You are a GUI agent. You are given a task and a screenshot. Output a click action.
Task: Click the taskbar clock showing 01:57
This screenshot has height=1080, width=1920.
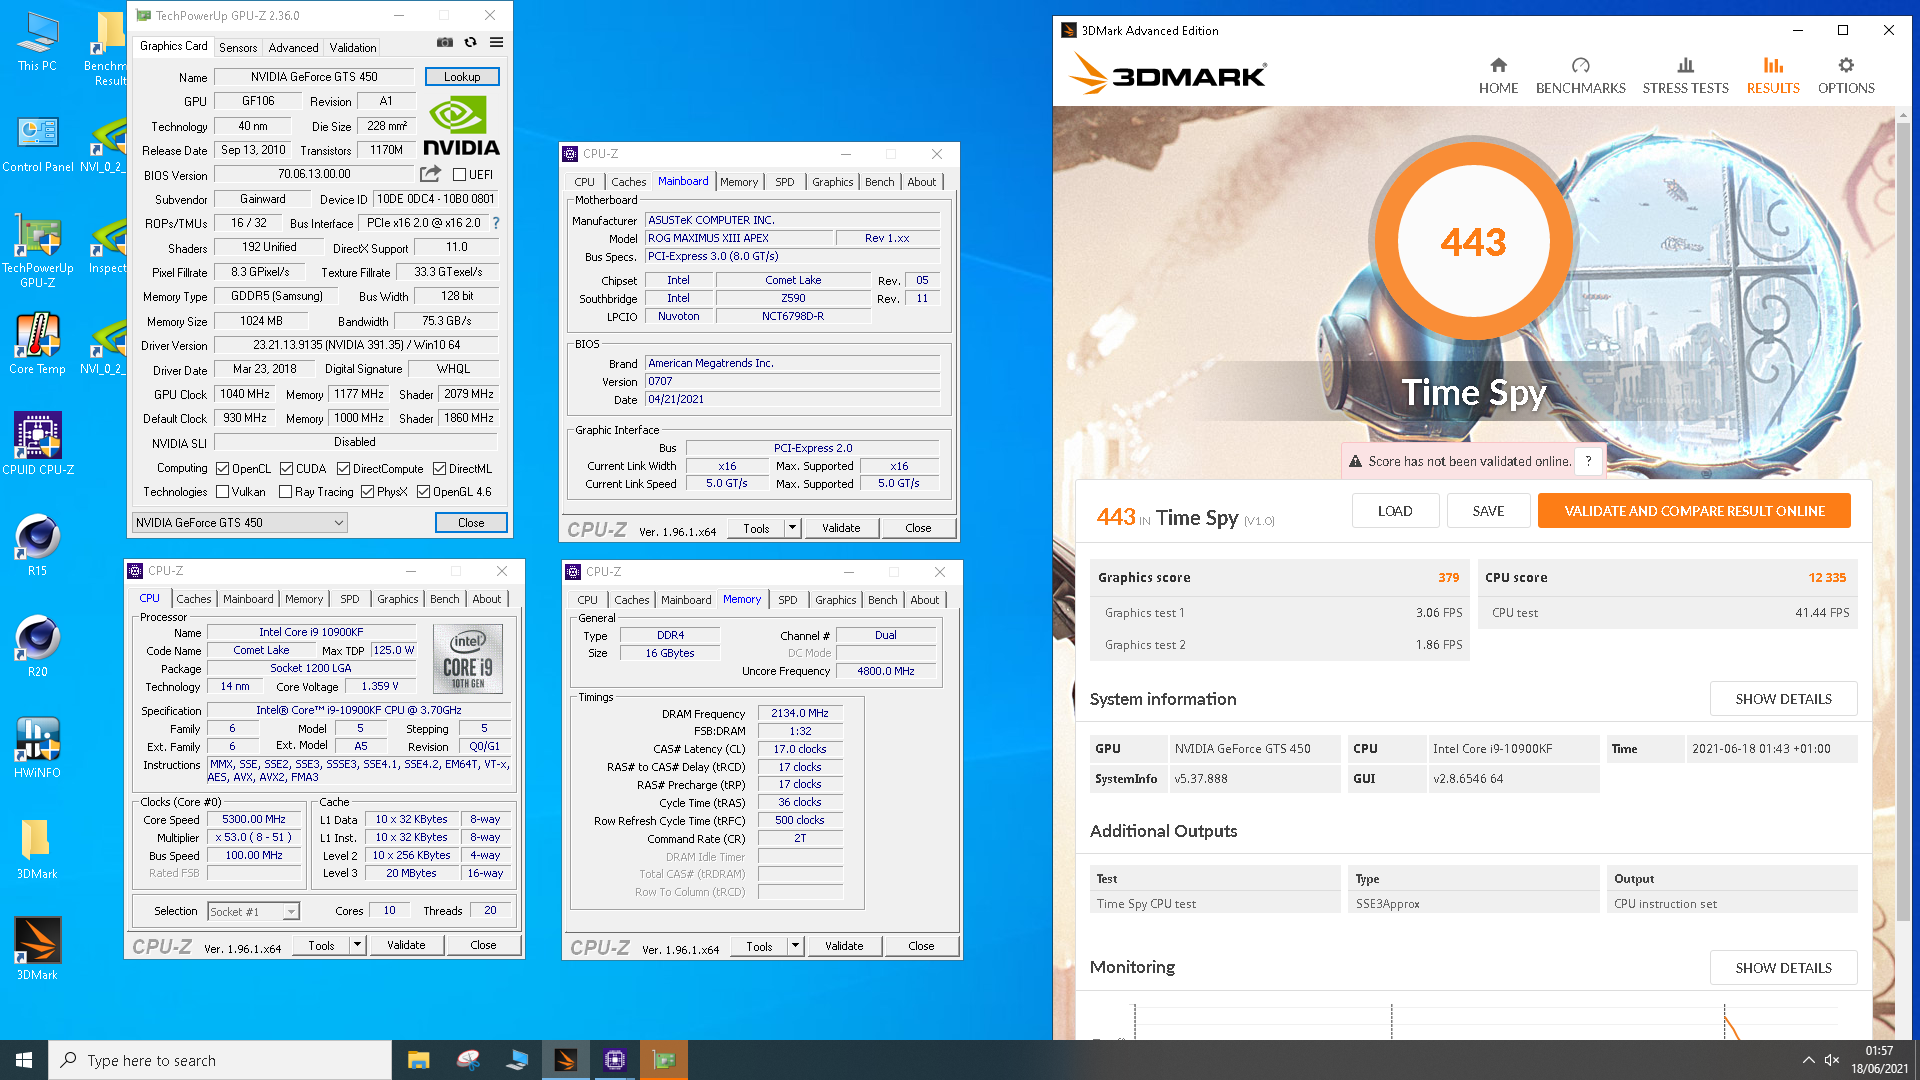click(x=1879, y=1060)
